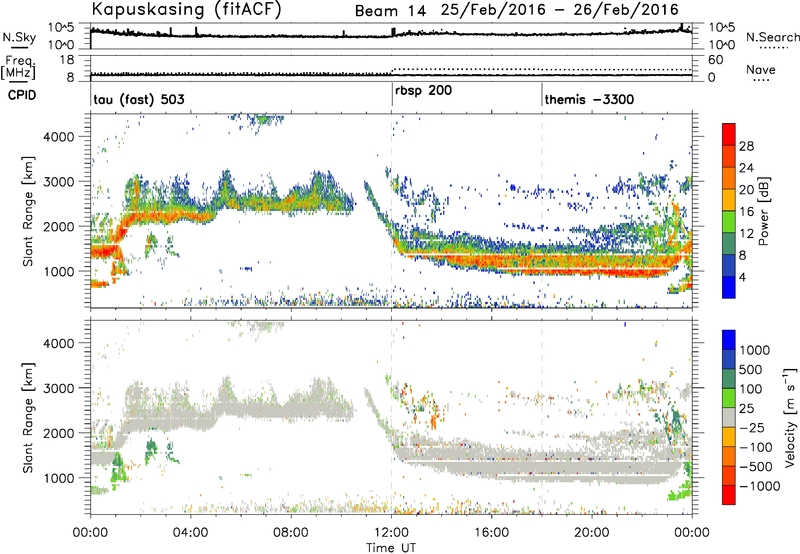Click Slant Range [km] label of velocity panel
The height and width of the screenshot is (554, 800).
click(29, 417)
